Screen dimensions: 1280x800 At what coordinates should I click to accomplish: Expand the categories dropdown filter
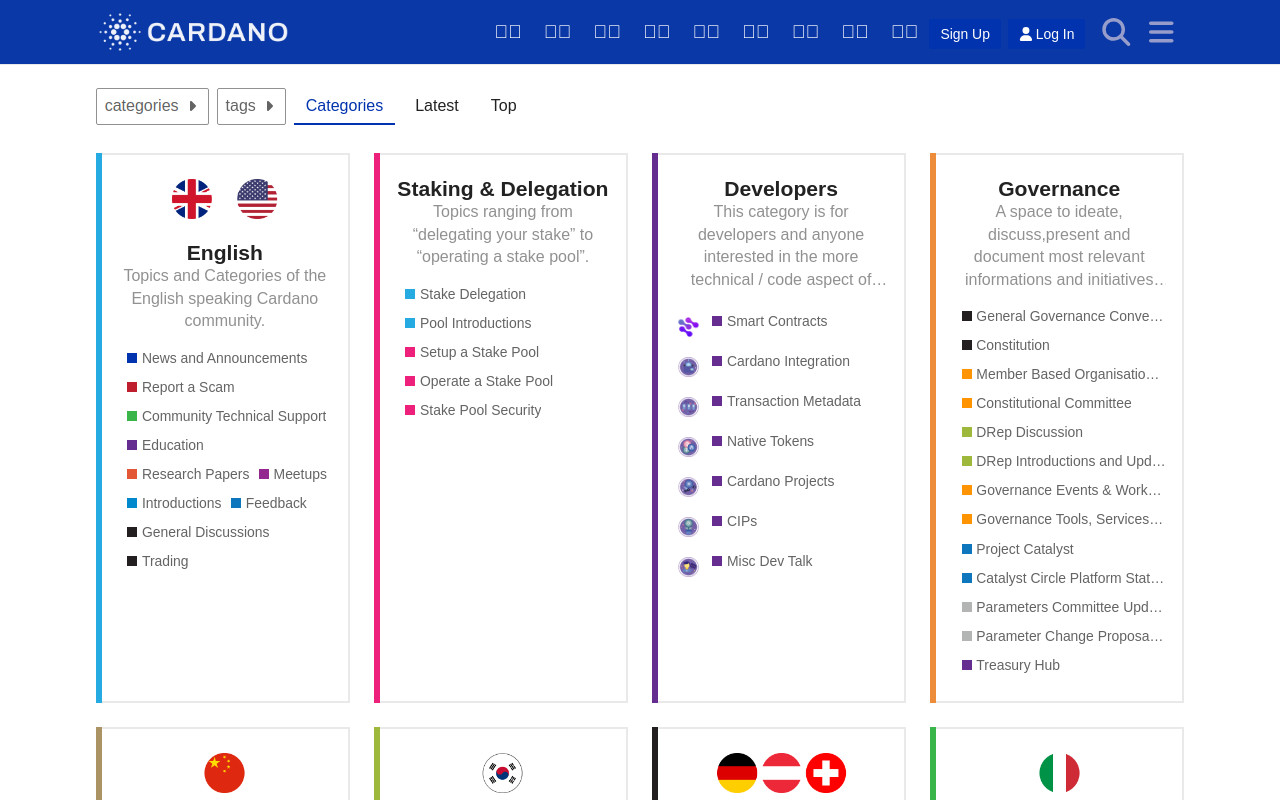[152, 106]
